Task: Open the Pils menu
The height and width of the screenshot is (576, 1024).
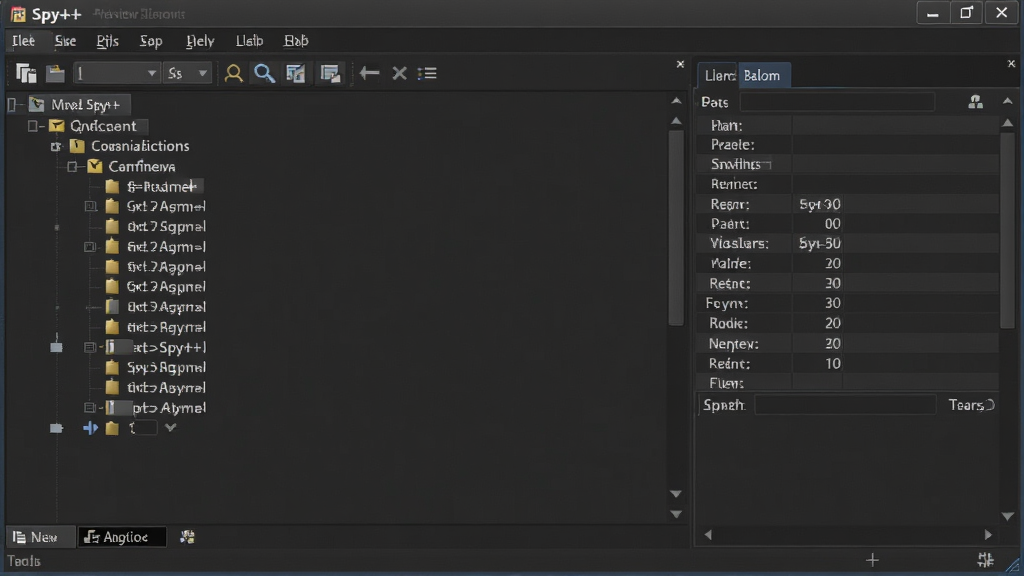Action: 108,40
